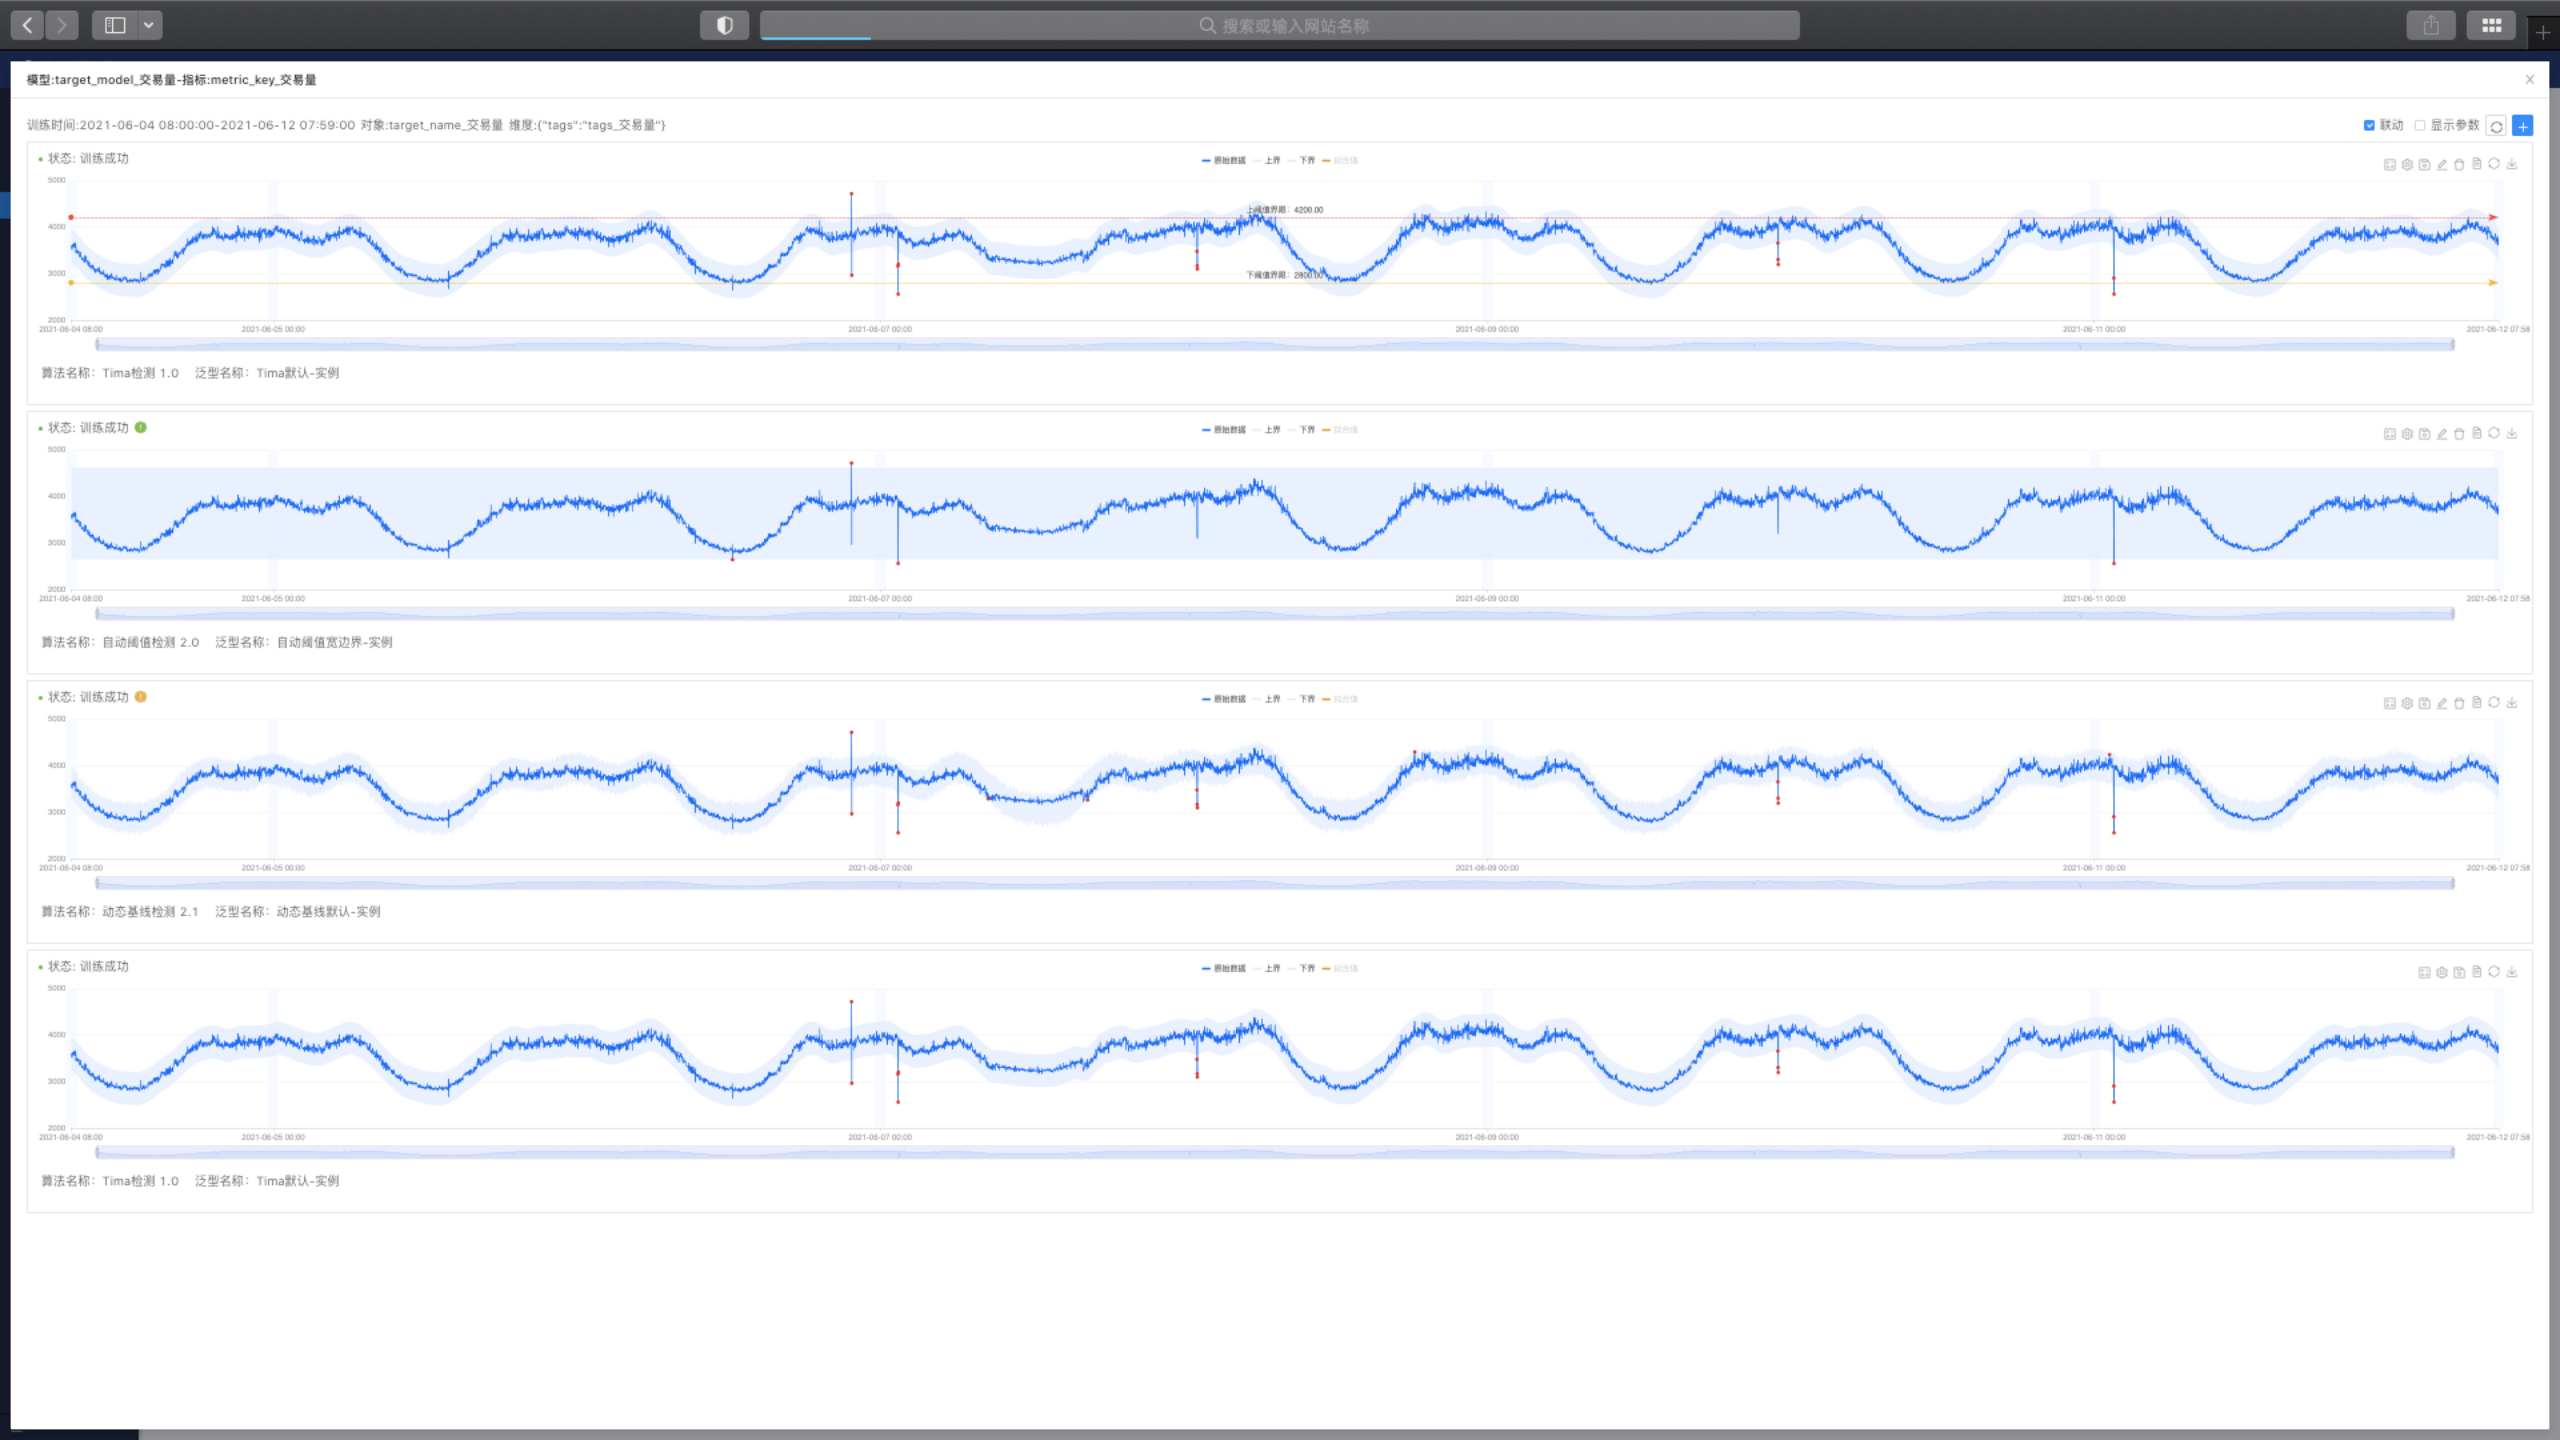Click the grid layout icon in first chart
The image size is (2560, 1440).
coord(2389,164)
